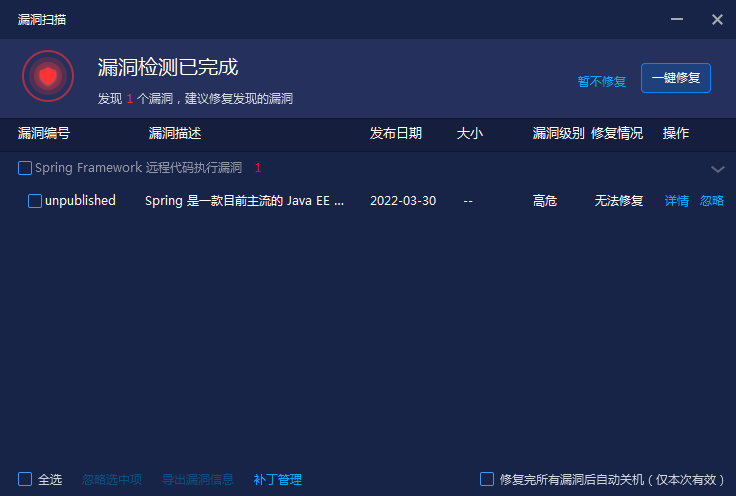This screenshot has width=736, height=496.
Task: Click the 漏洞扫描 window title
Action: [42, 19]
